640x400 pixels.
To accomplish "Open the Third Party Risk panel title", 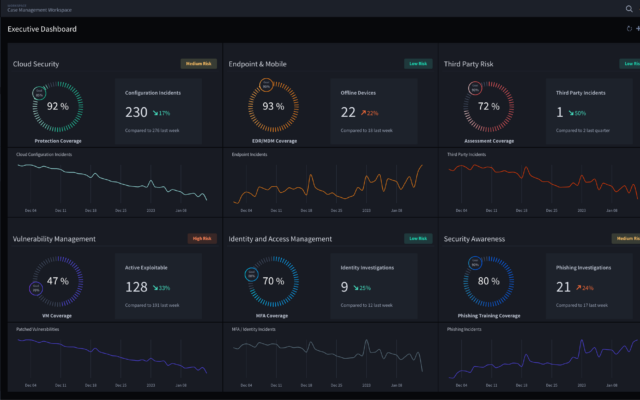I will coord(469,64).
